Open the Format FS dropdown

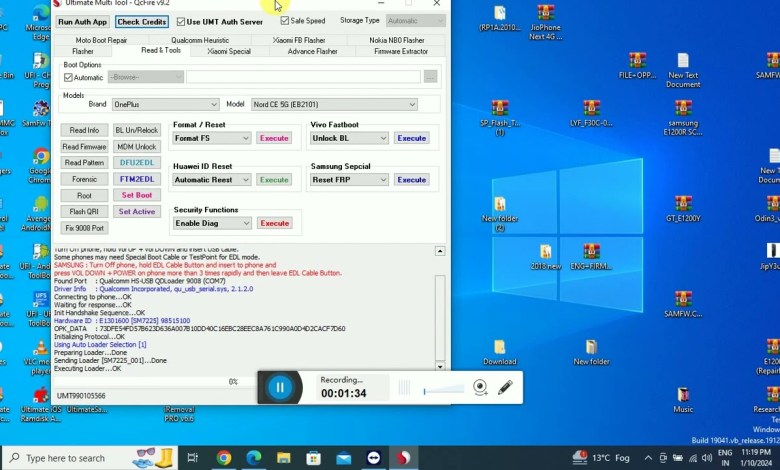(211, 138)
